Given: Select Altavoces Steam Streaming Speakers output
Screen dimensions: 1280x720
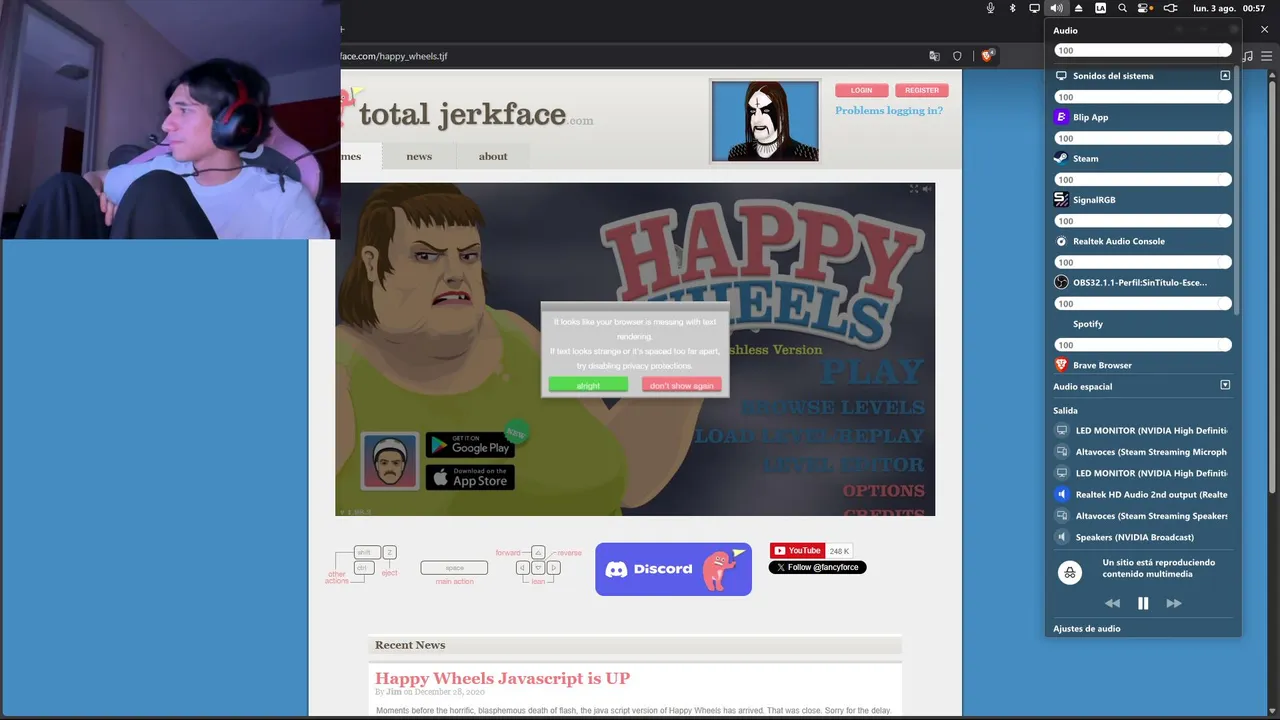Looking at the screenshot, I should 1143,516.
